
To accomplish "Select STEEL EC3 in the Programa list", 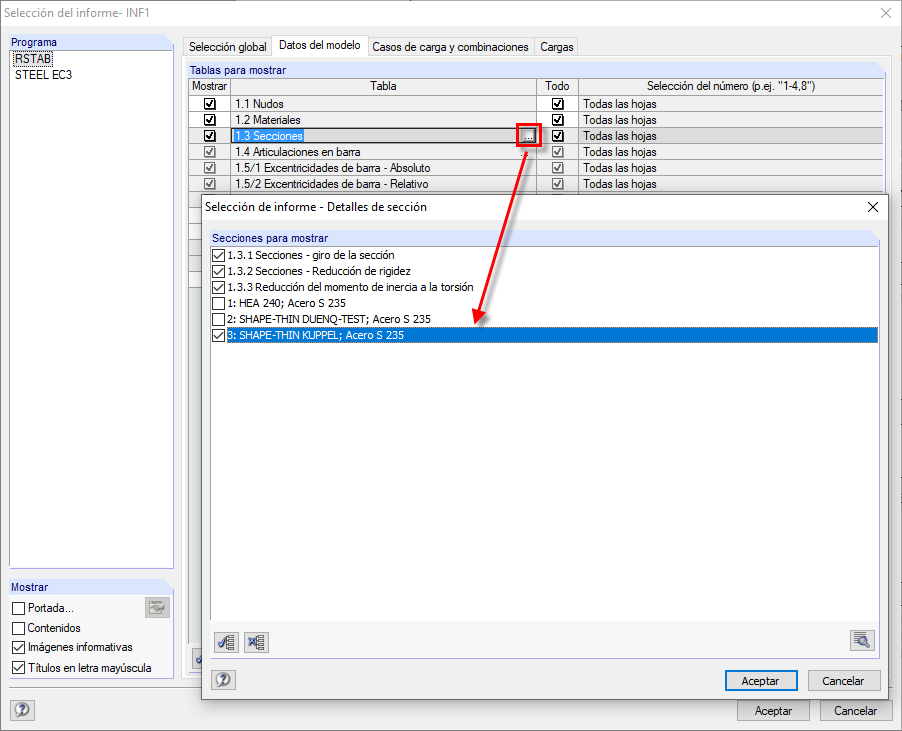I will click(x=43, y=75).
